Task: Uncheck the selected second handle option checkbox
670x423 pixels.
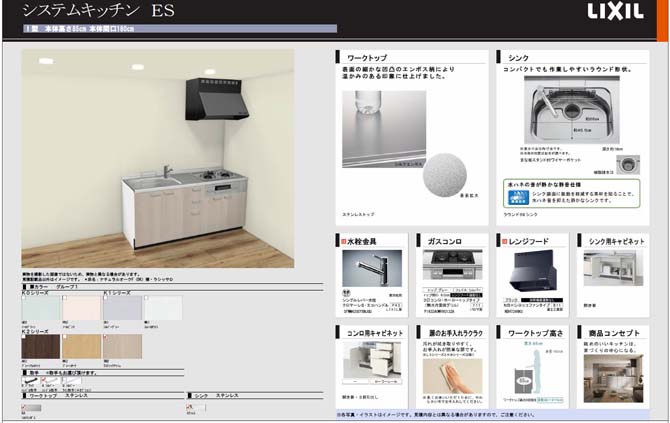Action: point(44,379)
